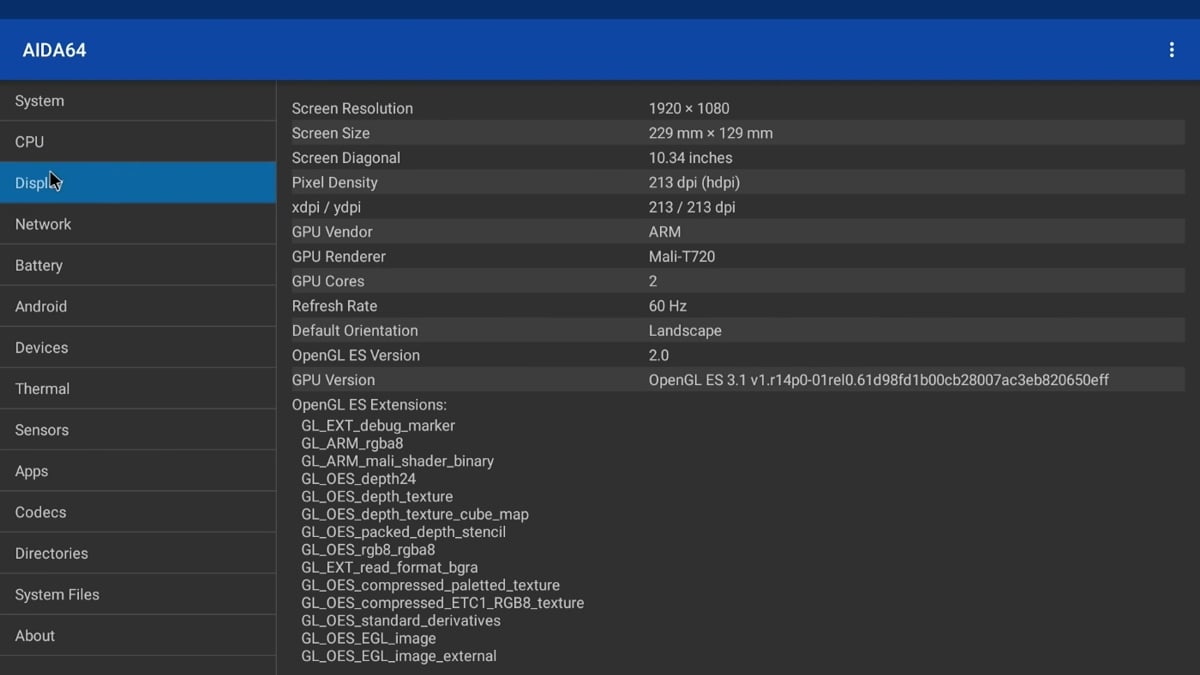Go to Network information
1200x675 pixels.
43,224
